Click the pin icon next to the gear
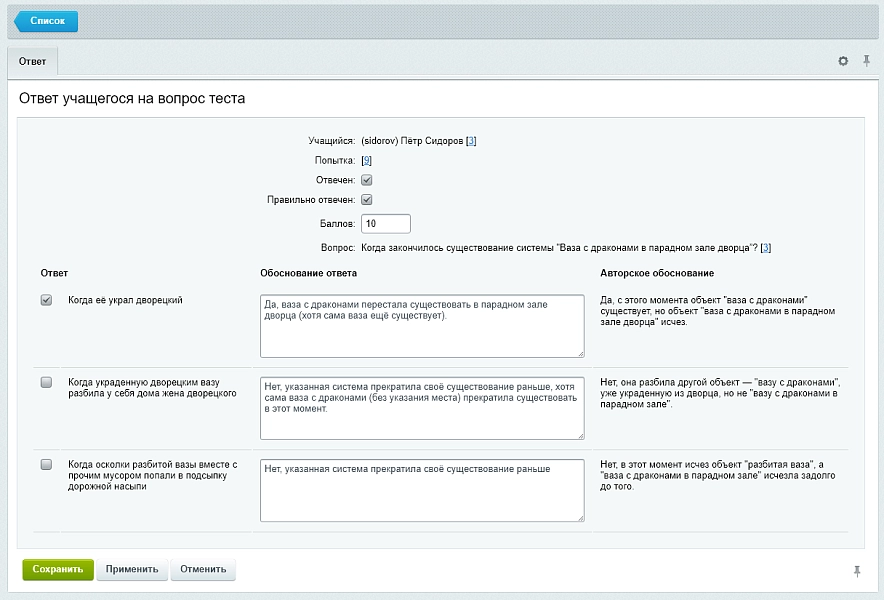Image resolution: width=884 pixels, height=600 pixels. click(x=867, y=61)
